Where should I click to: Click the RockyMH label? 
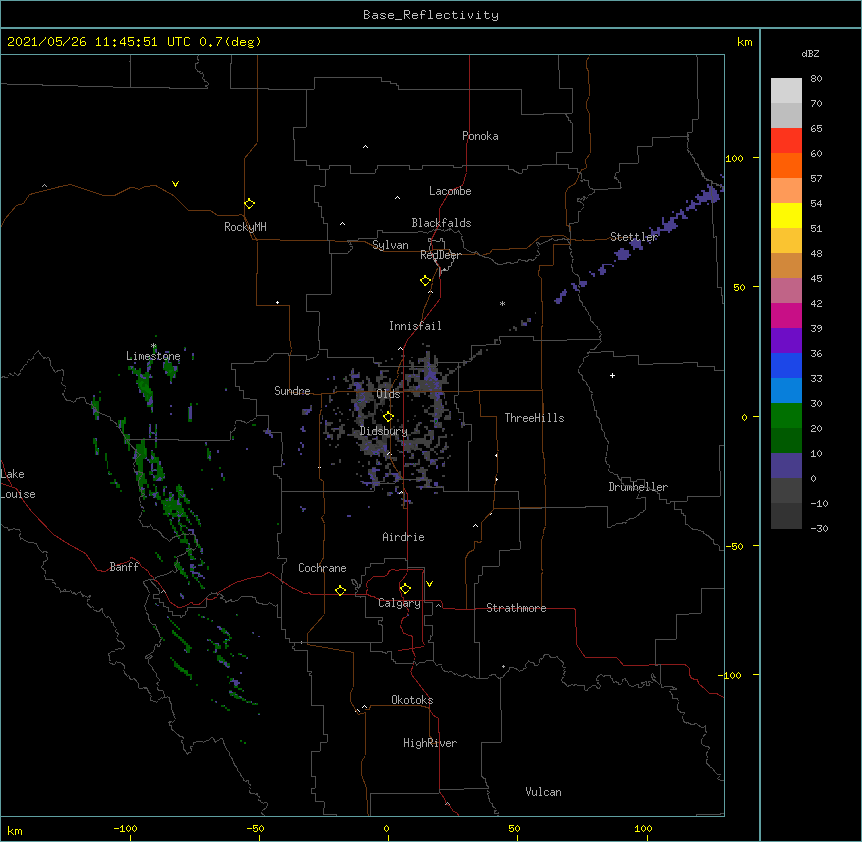pos(245,226)
